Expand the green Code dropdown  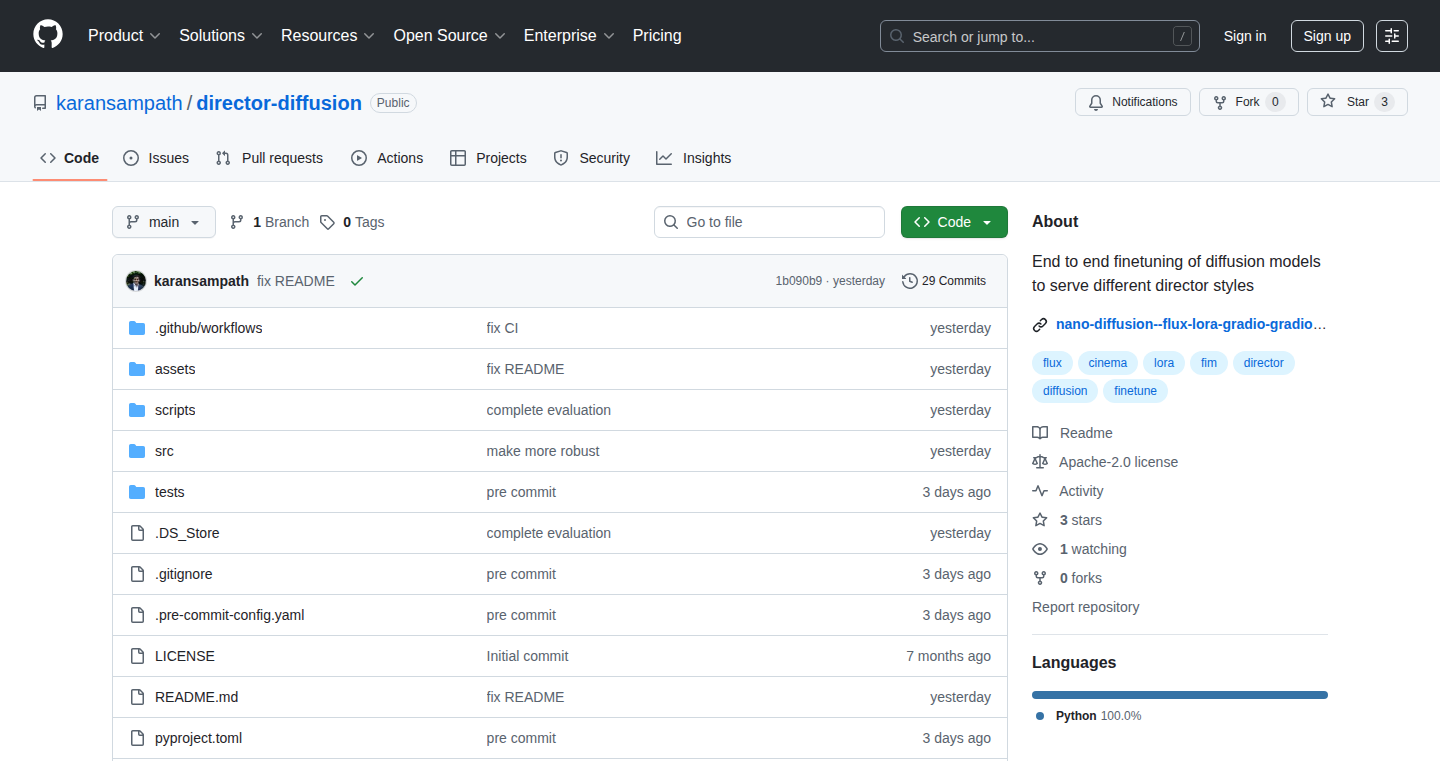click(954, 222)
